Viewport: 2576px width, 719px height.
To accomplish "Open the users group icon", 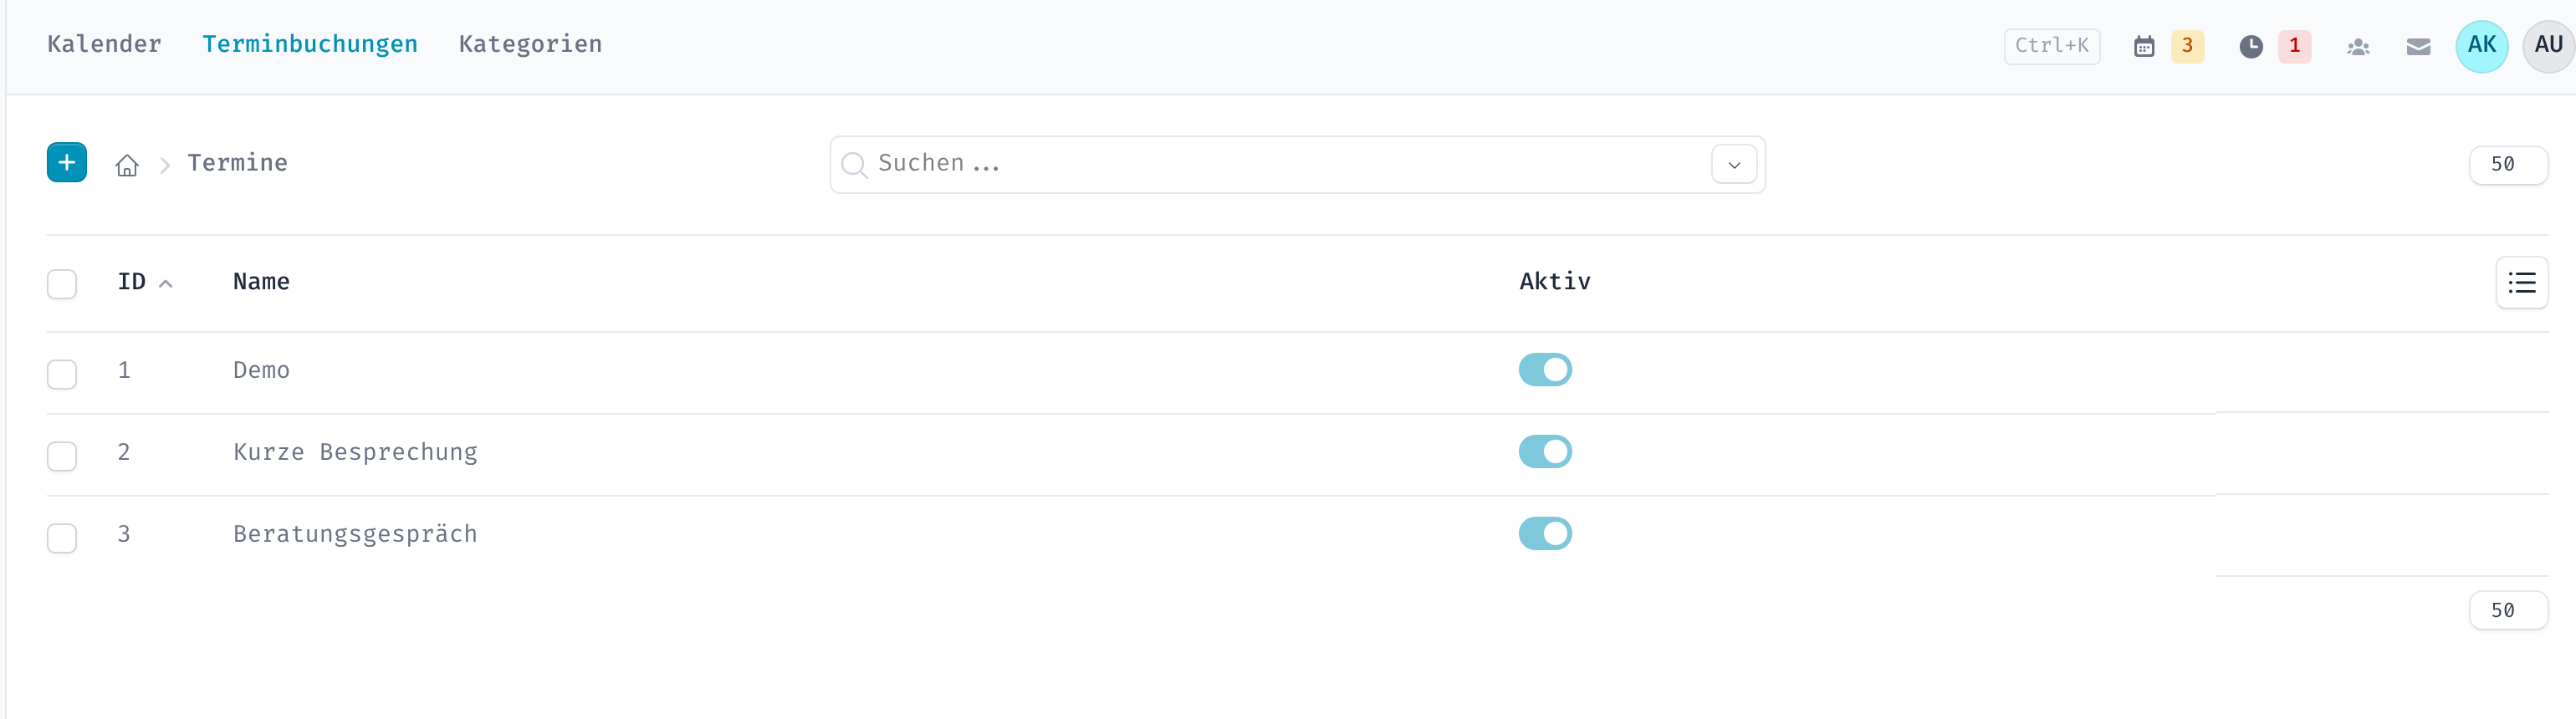I will click(x=2358, y=47).
